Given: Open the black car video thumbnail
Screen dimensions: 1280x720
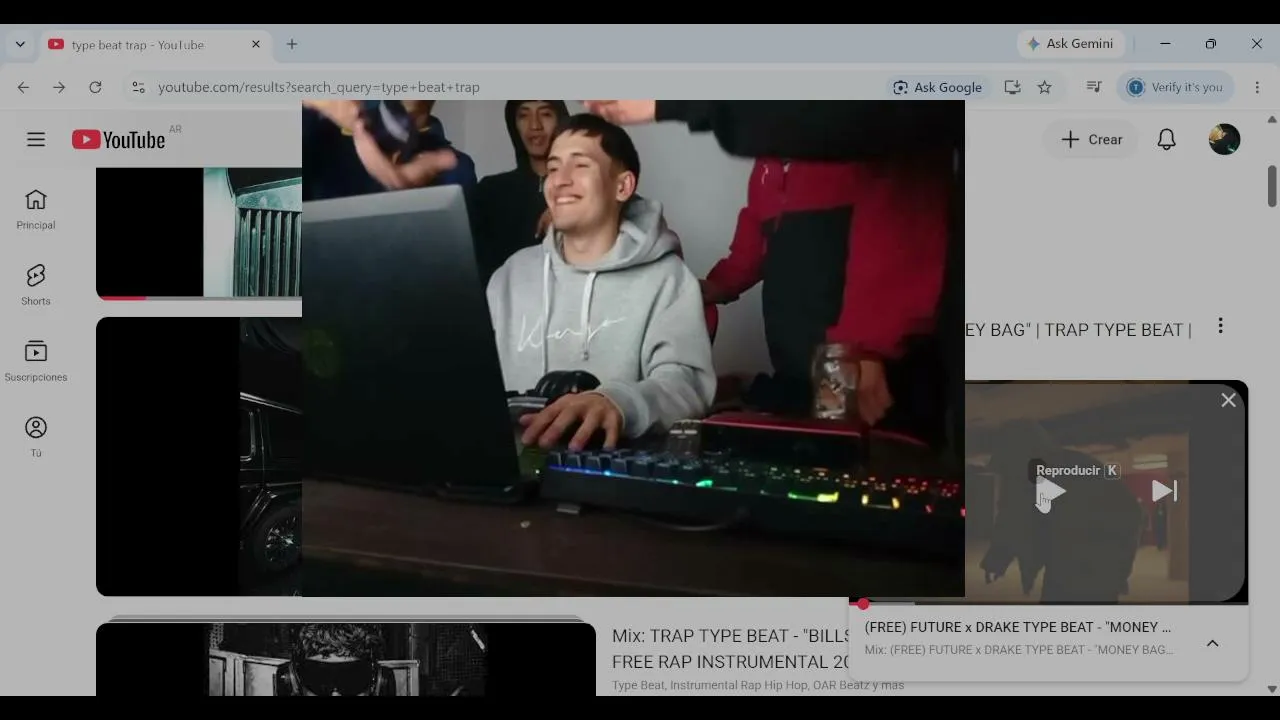Looking at the screenshot, I should [x=199, y=457].
